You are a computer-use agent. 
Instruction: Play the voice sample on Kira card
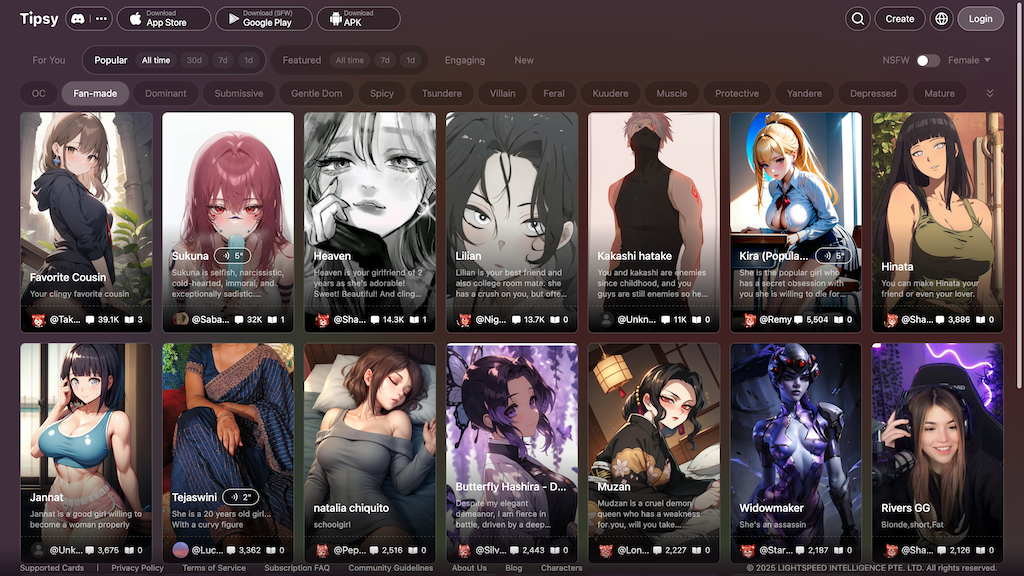[837, 256]
